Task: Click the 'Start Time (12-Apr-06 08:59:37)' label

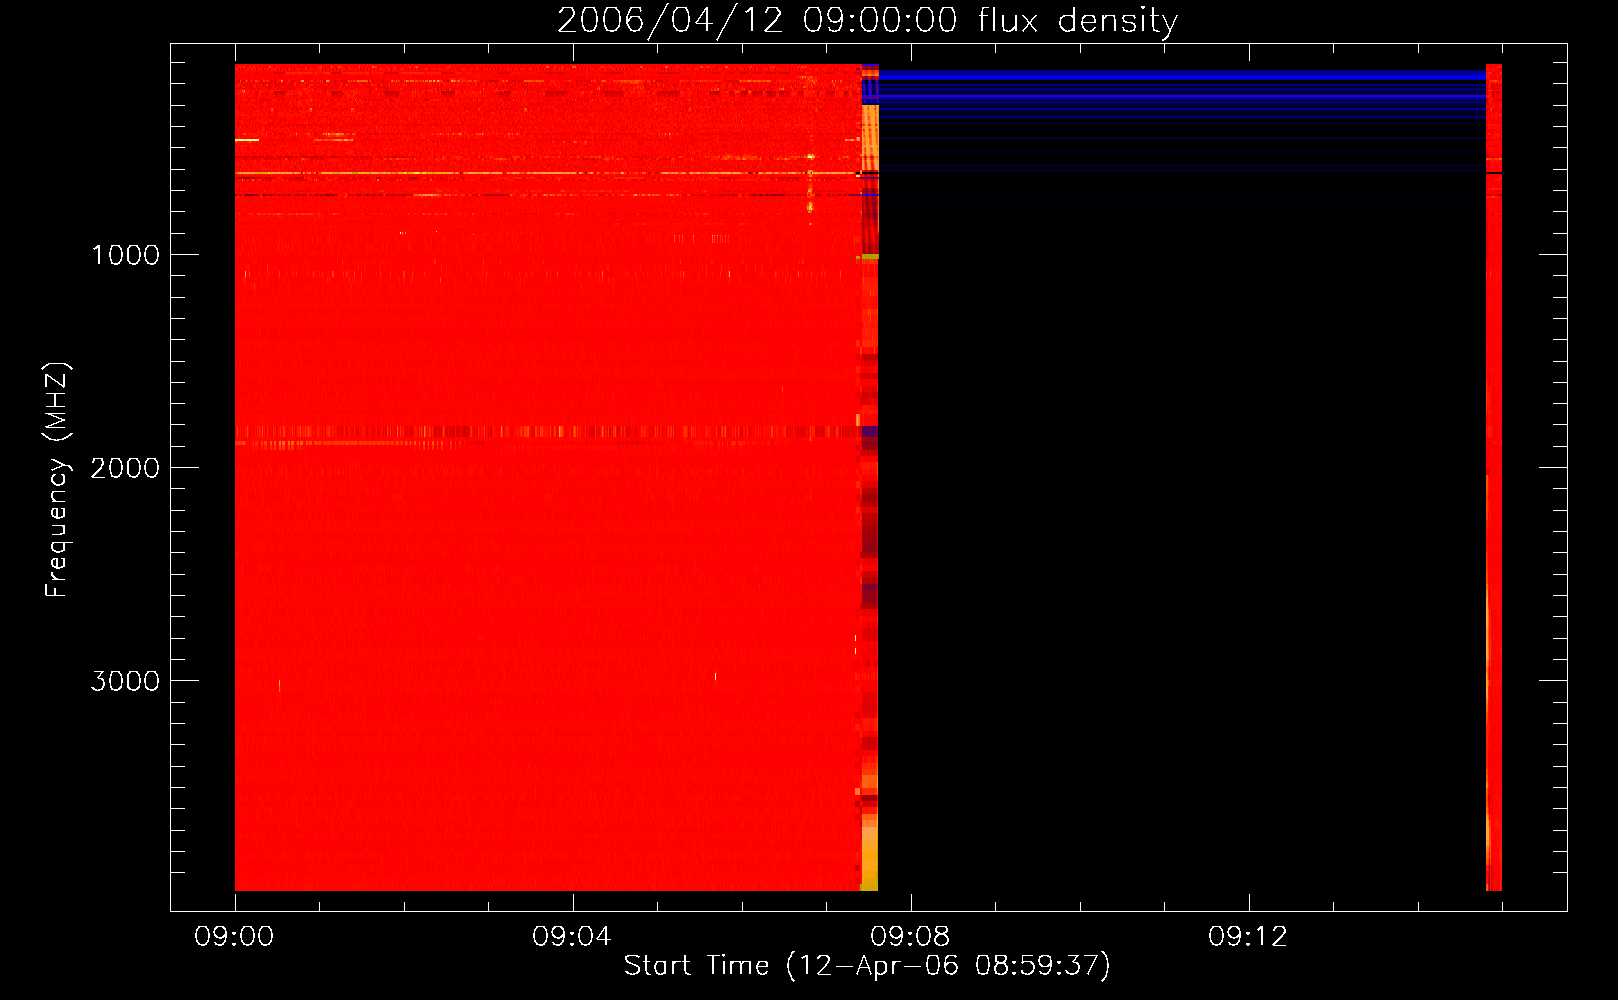Action: tap(867, 966)
